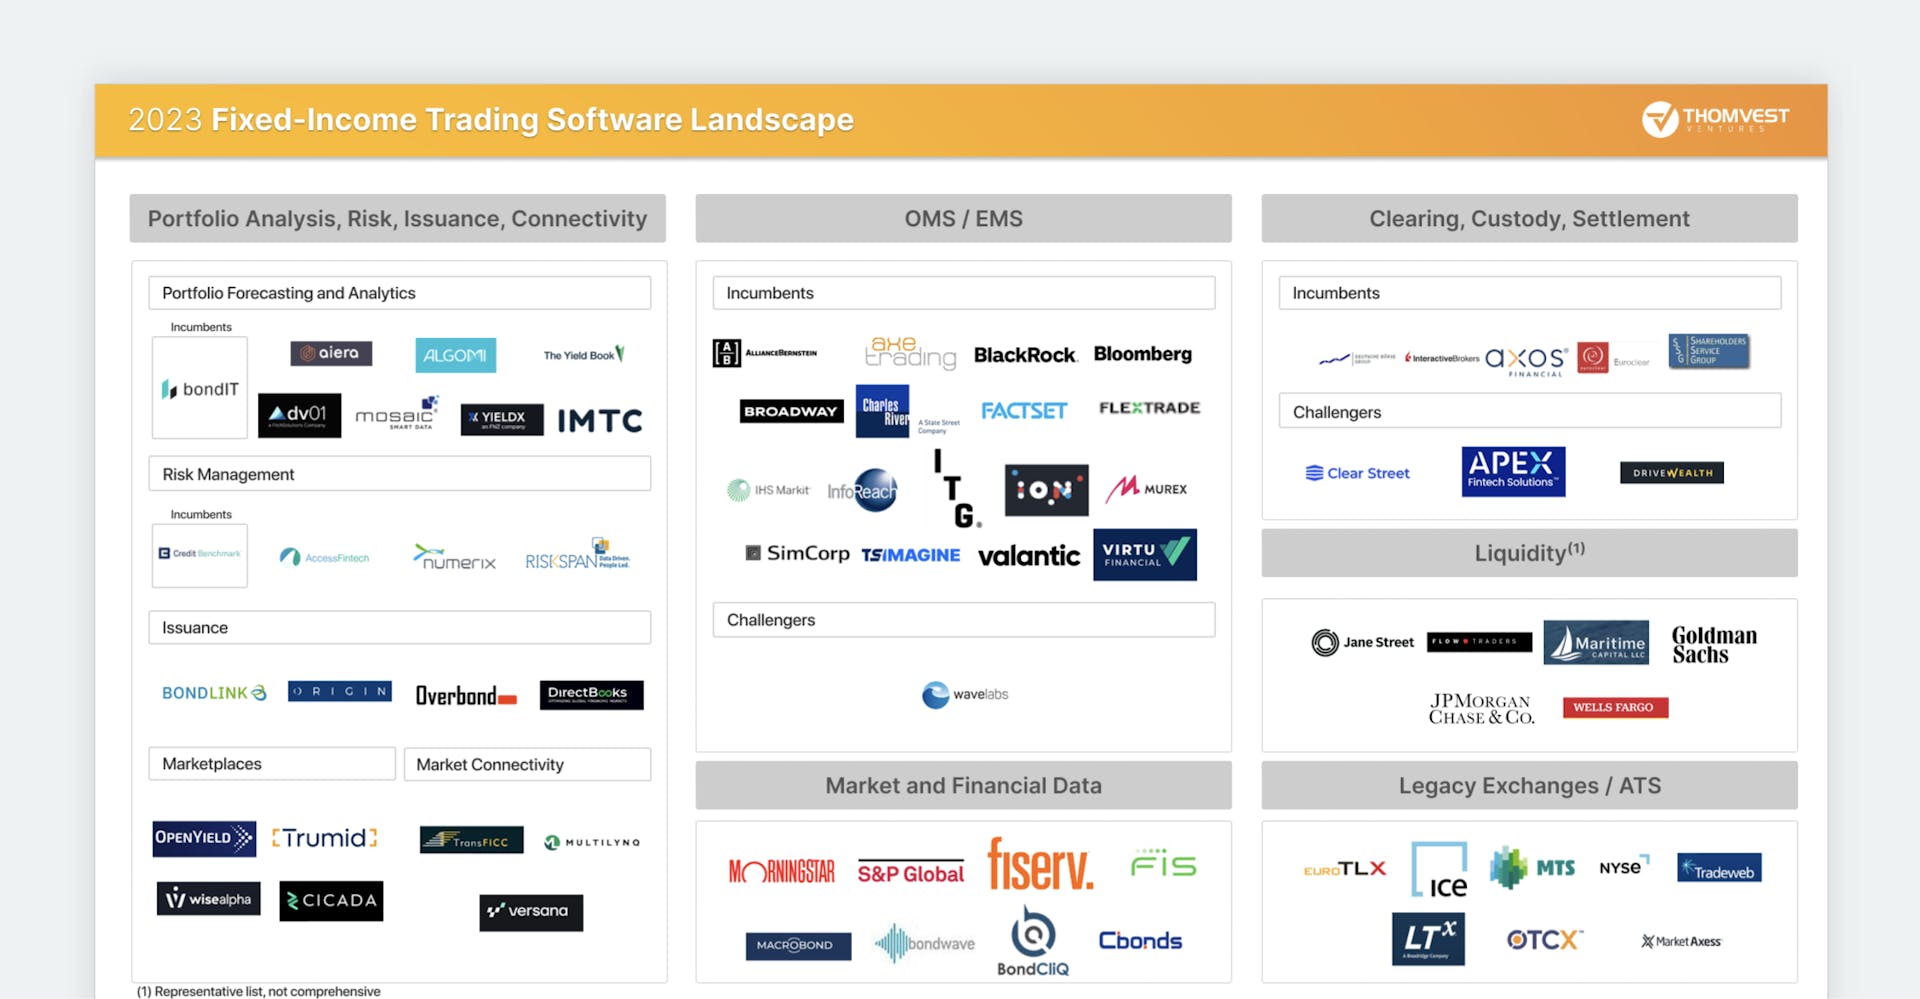Click the Clearing, Custody, Settlement header
The height and width of the screenshot is (999, 1920).
1530,218
